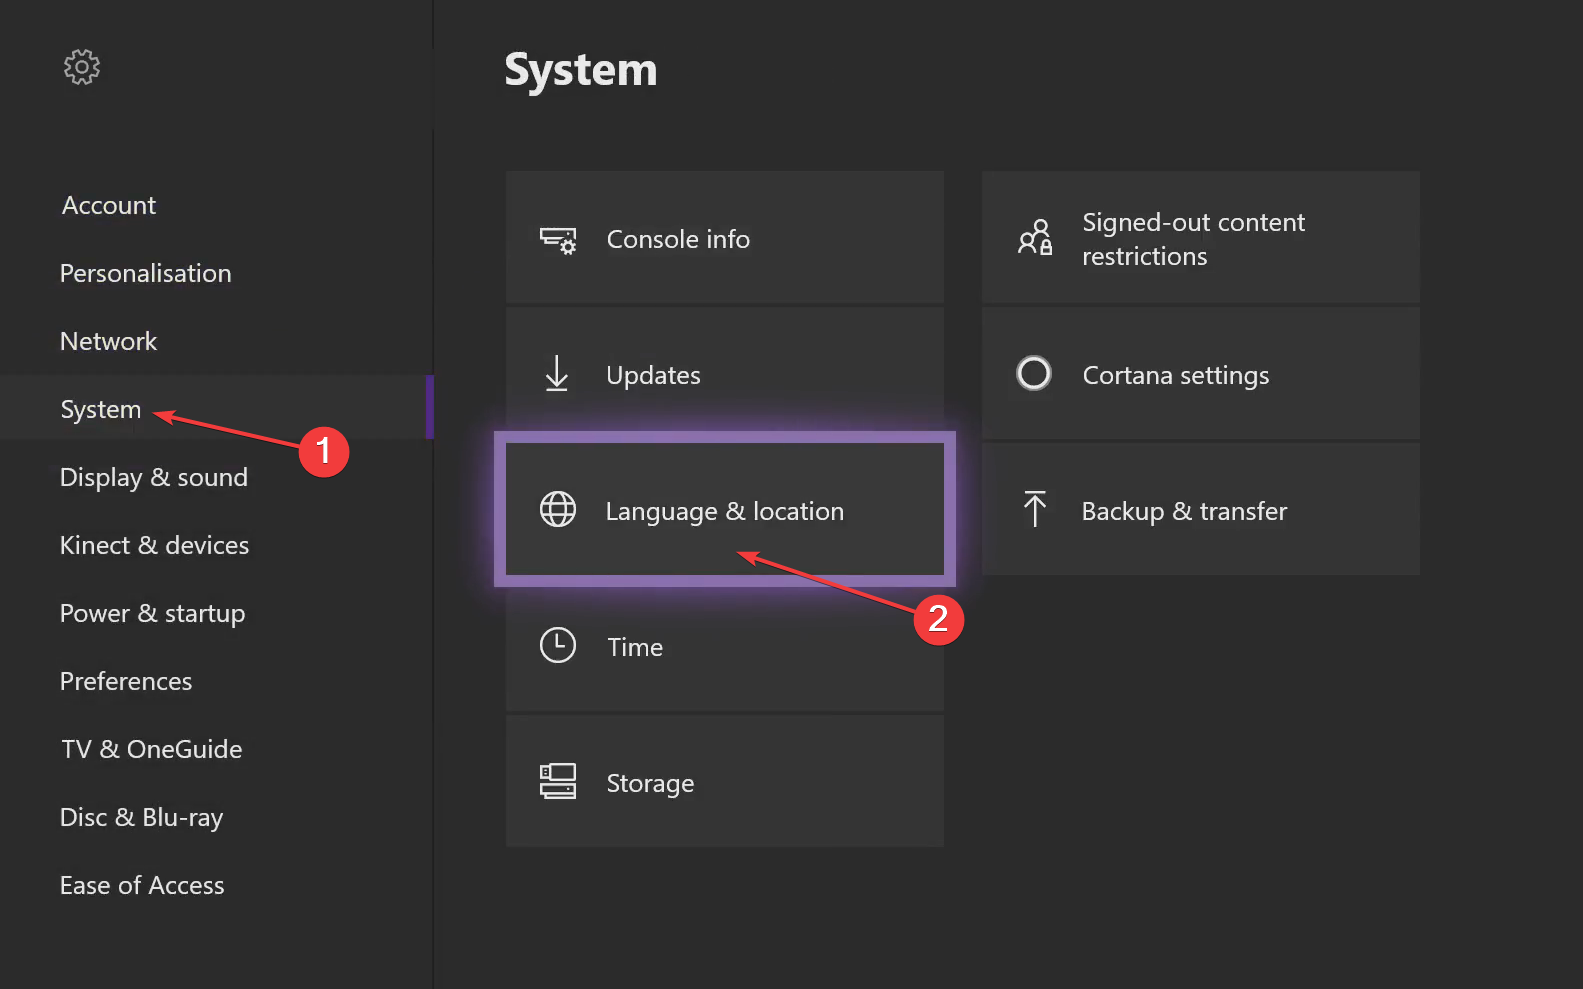Go to Network settings
Image resolution: width=1583 pixels, height=989 pixels.
pyautogui.click(x=109, y=341)
